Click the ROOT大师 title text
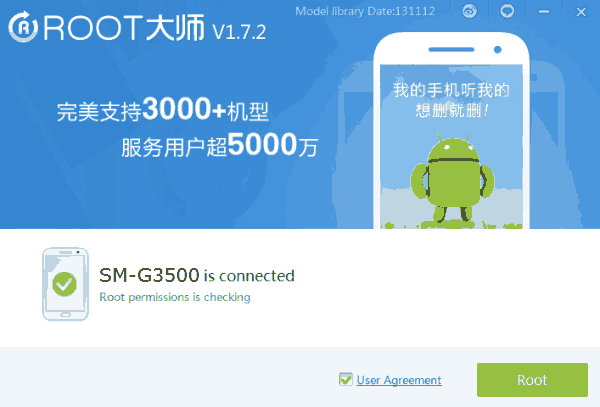Screen dimensions: 600x407 pos(124,28)
